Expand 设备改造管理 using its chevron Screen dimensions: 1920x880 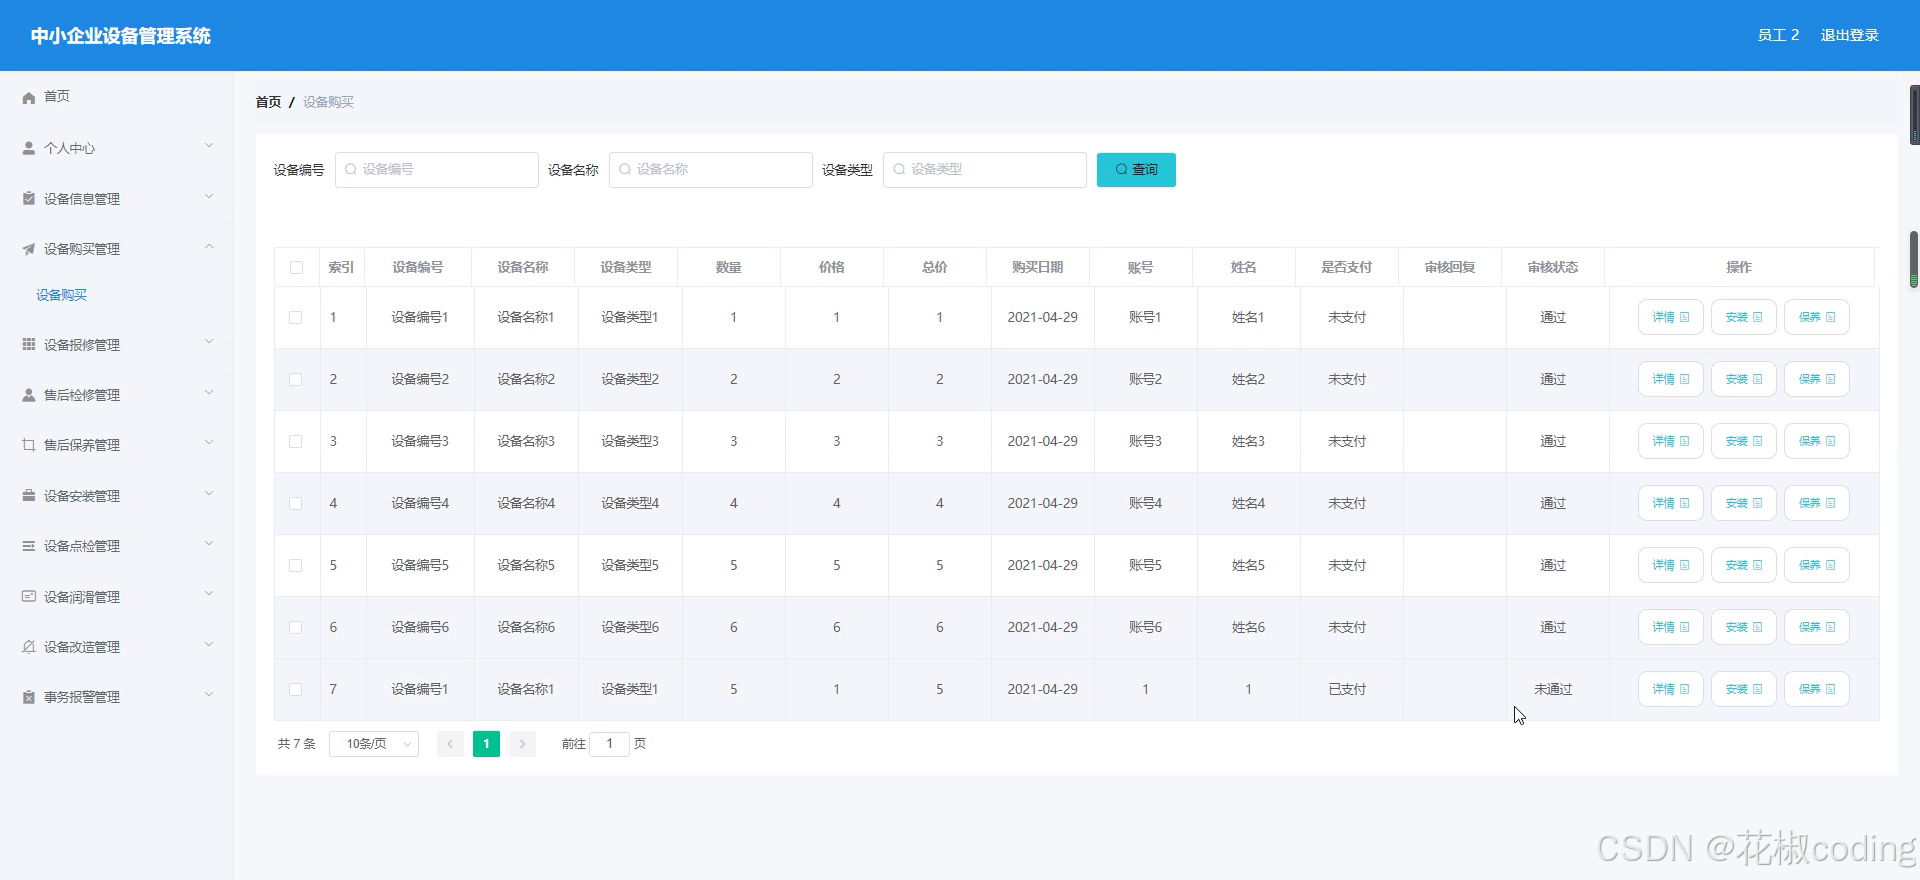click(209, 645)
